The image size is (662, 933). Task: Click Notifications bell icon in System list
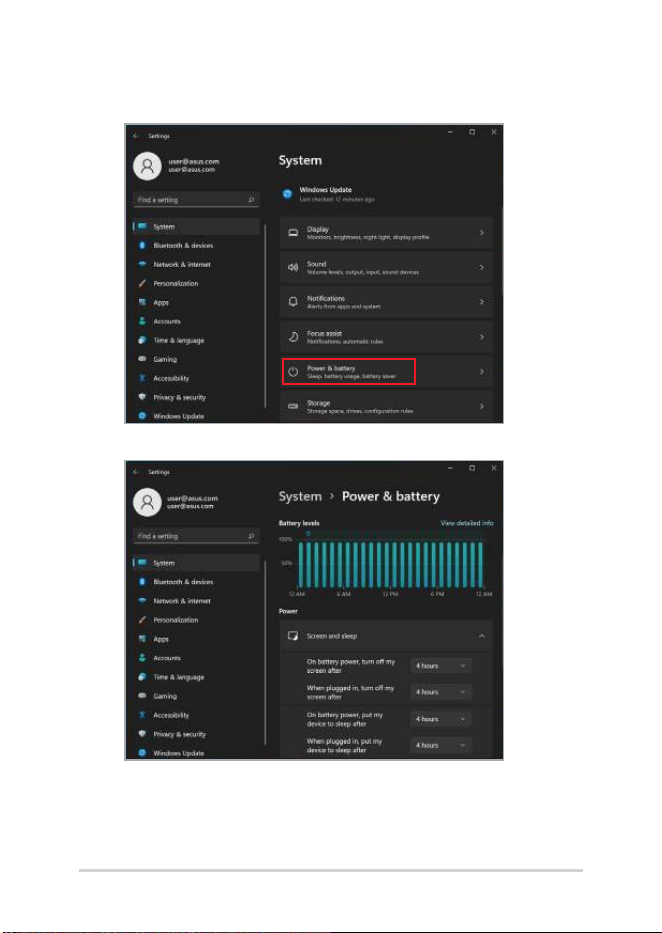click(293, 302)
